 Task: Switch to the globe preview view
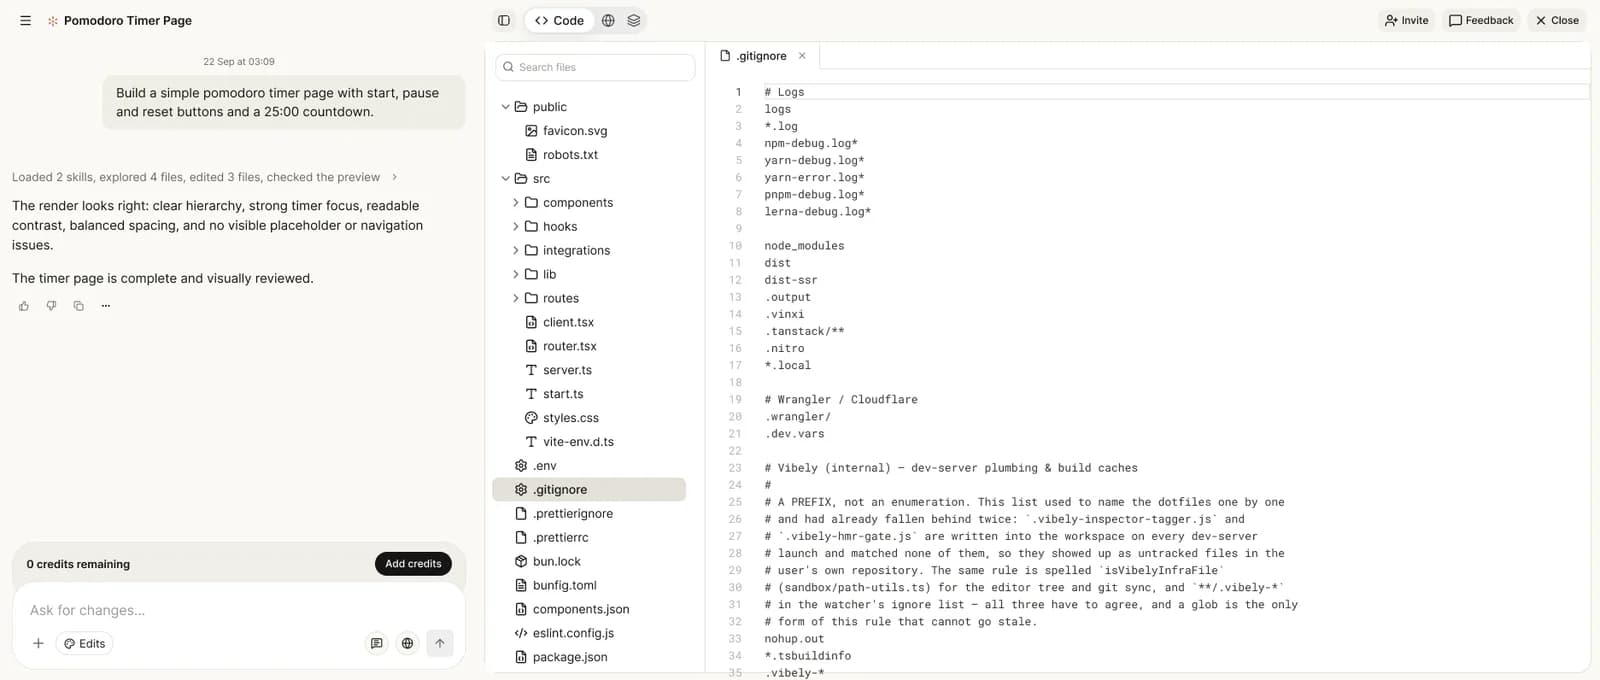608,20
